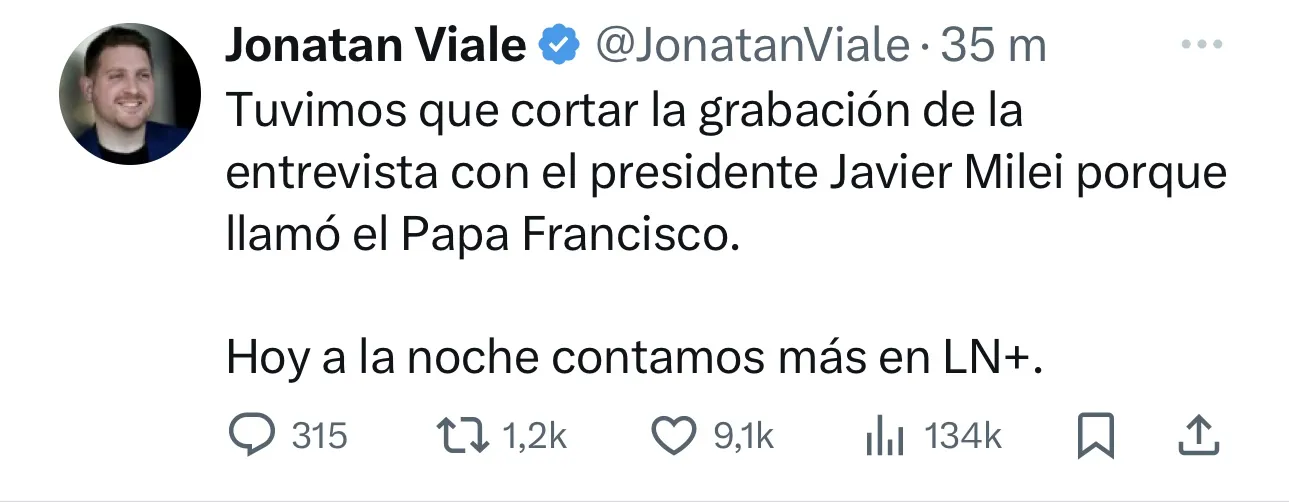This screenshot has width=1289, height=502.
Task: Click the 315 replies count
Action: click(x=320, y=436)
